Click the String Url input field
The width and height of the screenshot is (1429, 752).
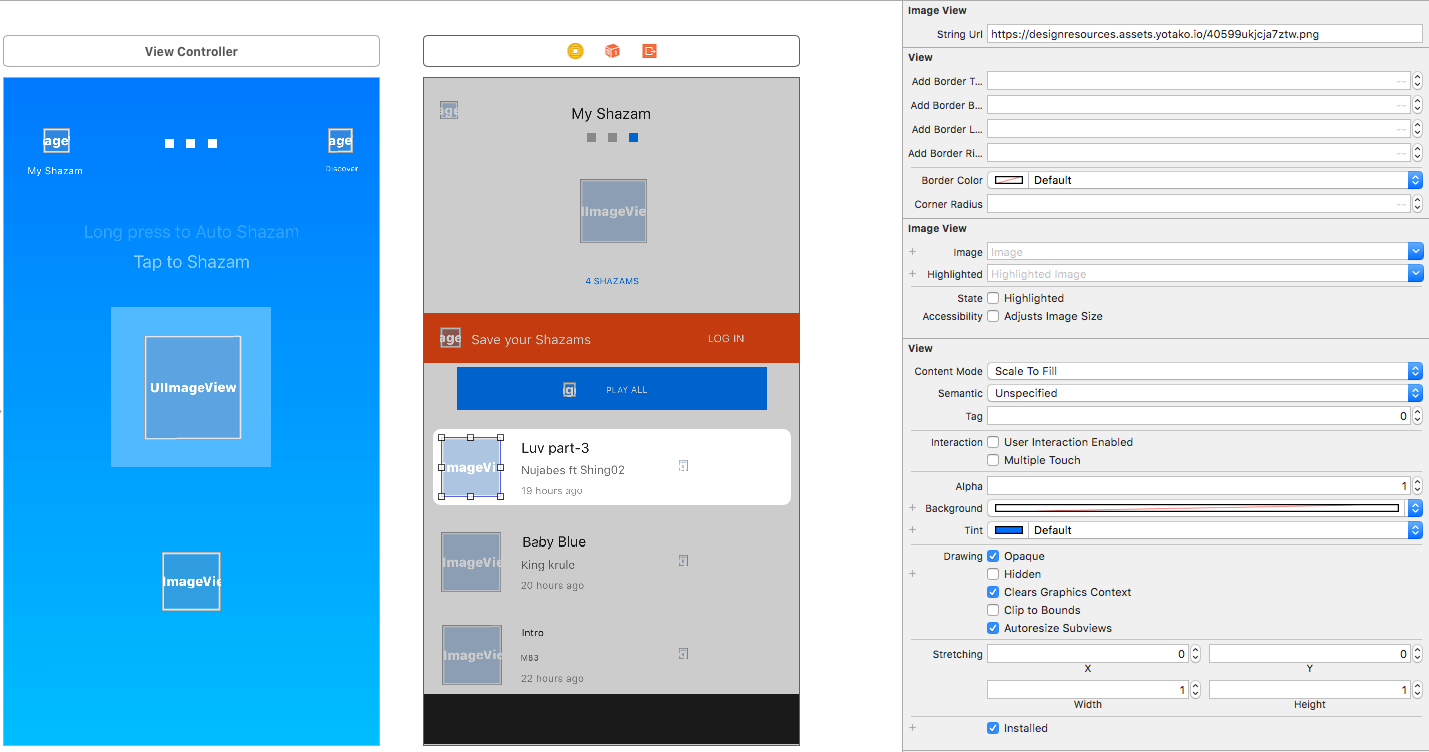(1204, 34)
